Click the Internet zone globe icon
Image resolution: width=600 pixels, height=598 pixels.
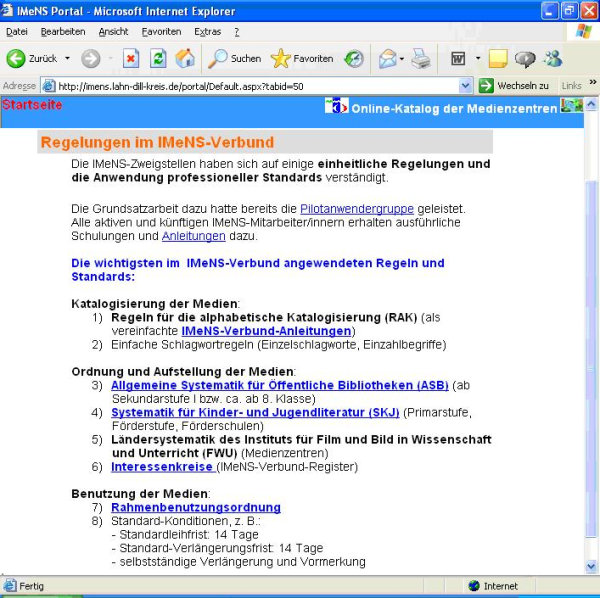pyautogui.click(x=474, y=585)
